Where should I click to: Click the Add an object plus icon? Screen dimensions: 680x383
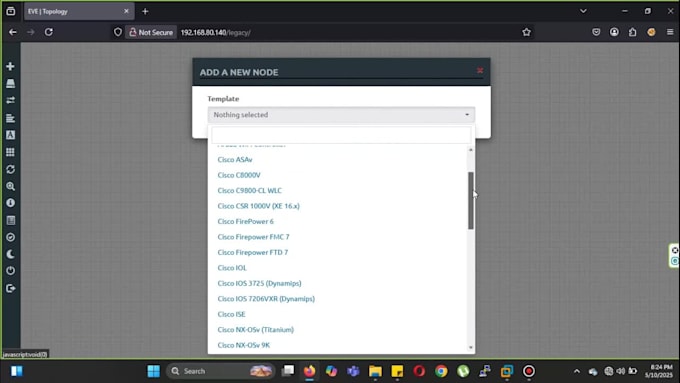(10, 66)
